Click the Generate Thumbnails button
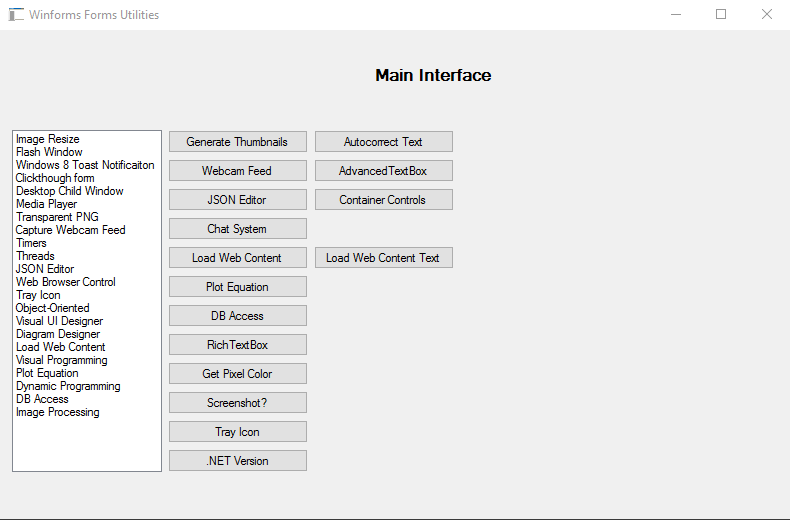 pos(238,142)
